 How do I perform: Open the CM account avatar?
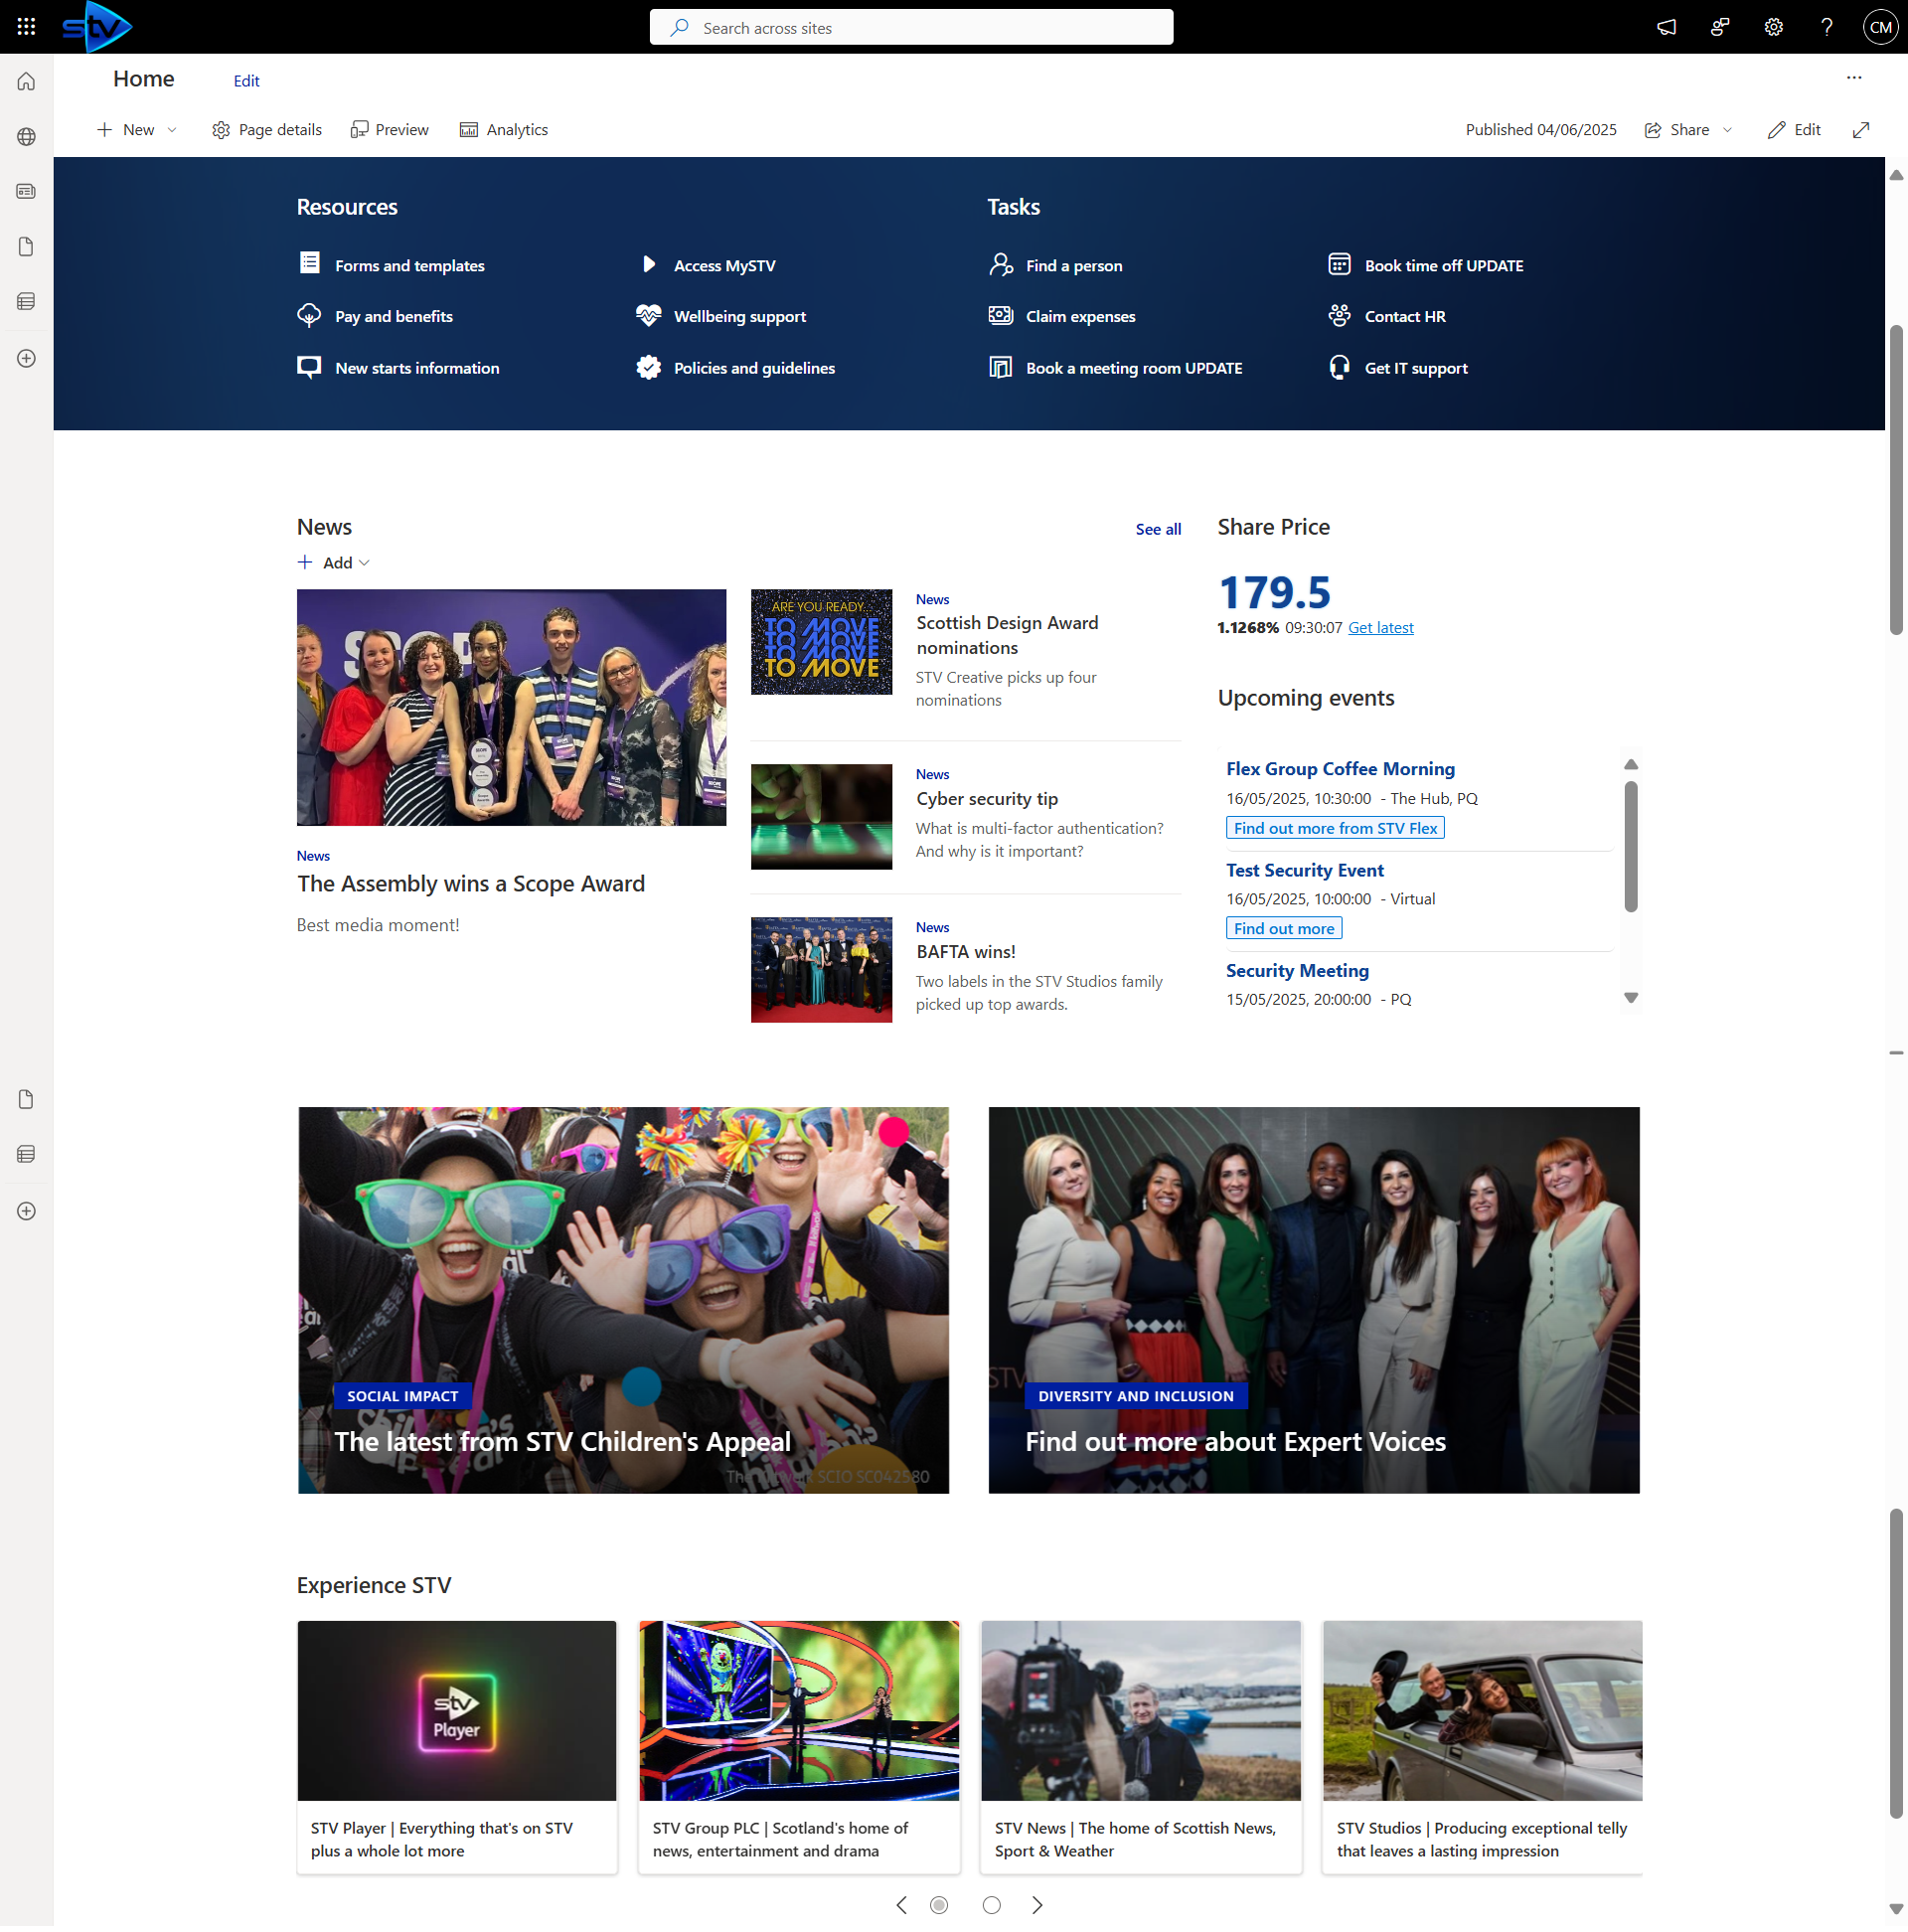(1879, 27)
